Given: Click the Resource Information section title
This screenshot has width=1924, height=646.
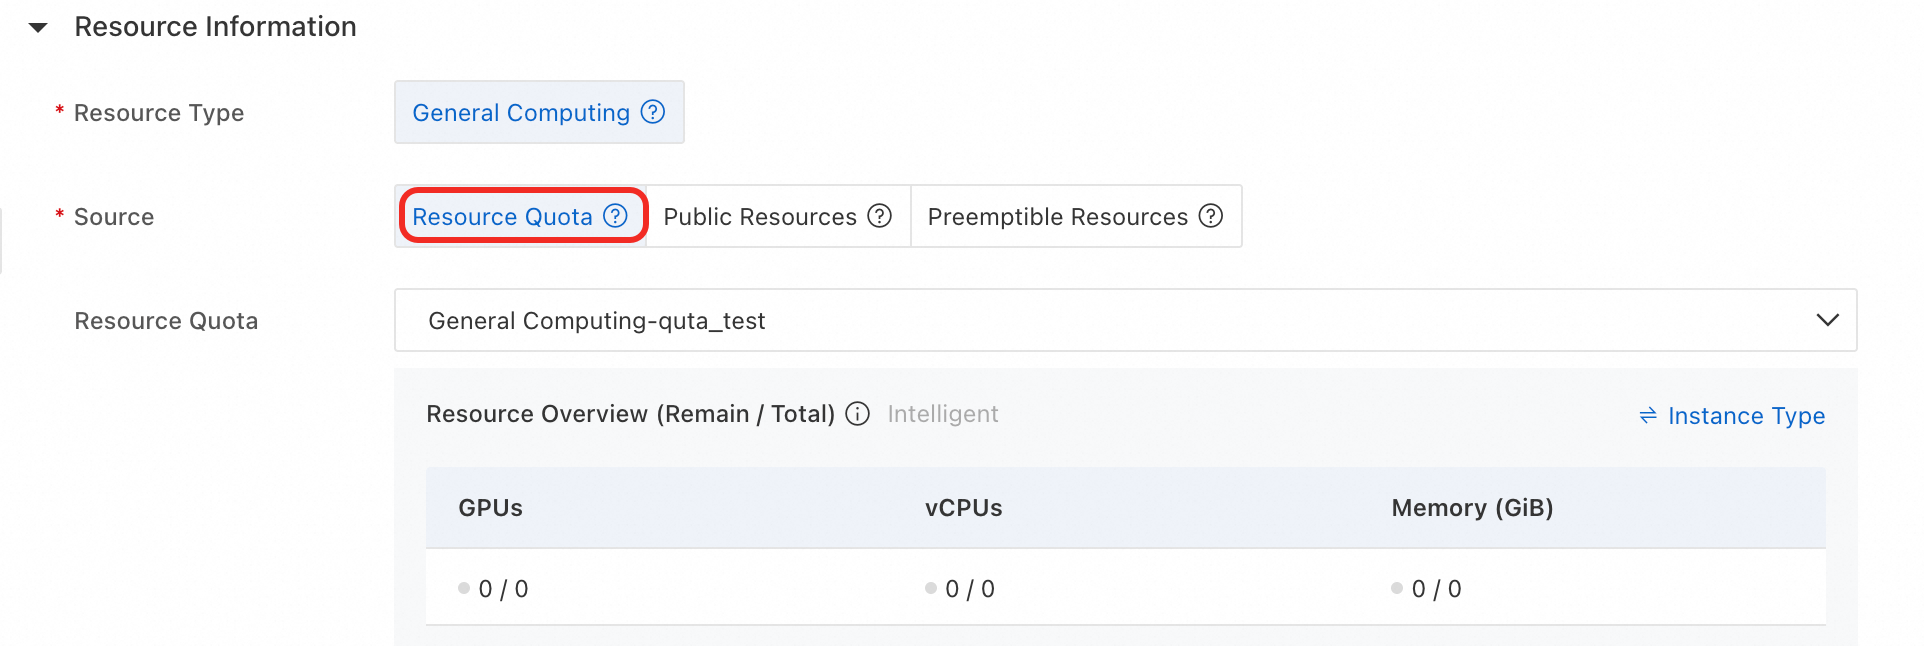Looking at the screenshot, I should click(x=215, y=27).
